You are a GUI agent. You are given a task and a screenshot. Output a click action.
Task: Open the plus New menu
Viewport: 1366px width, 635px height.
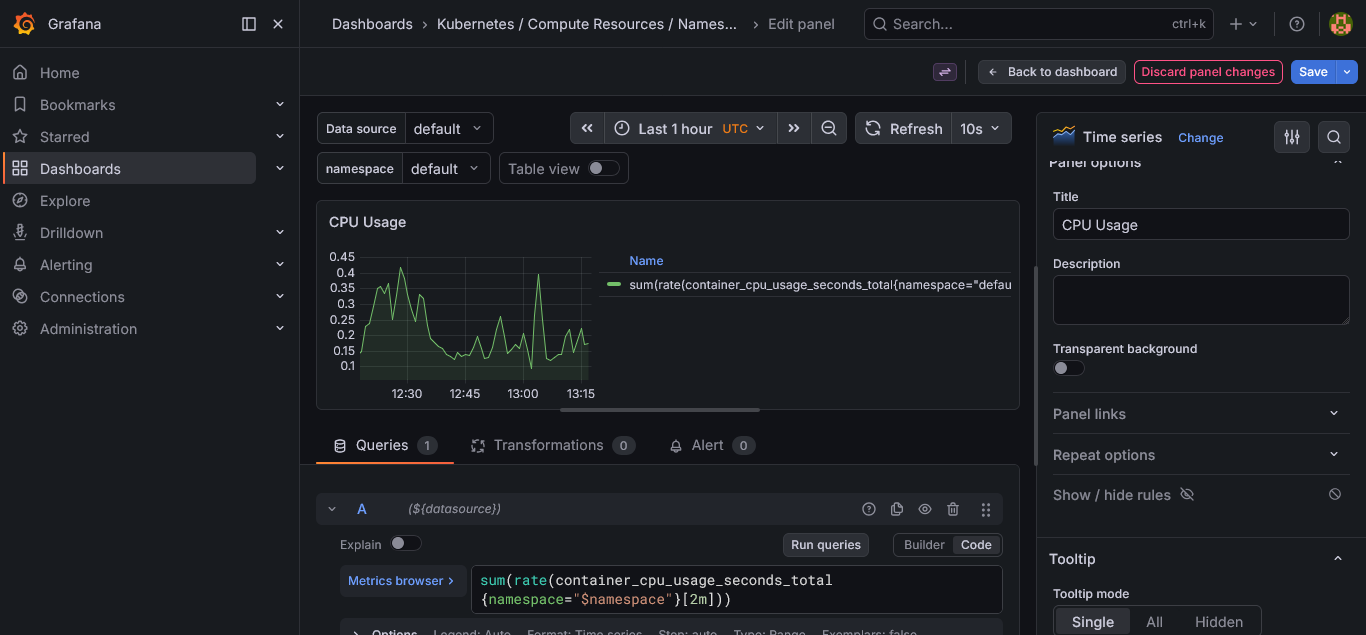[1243, 24]
